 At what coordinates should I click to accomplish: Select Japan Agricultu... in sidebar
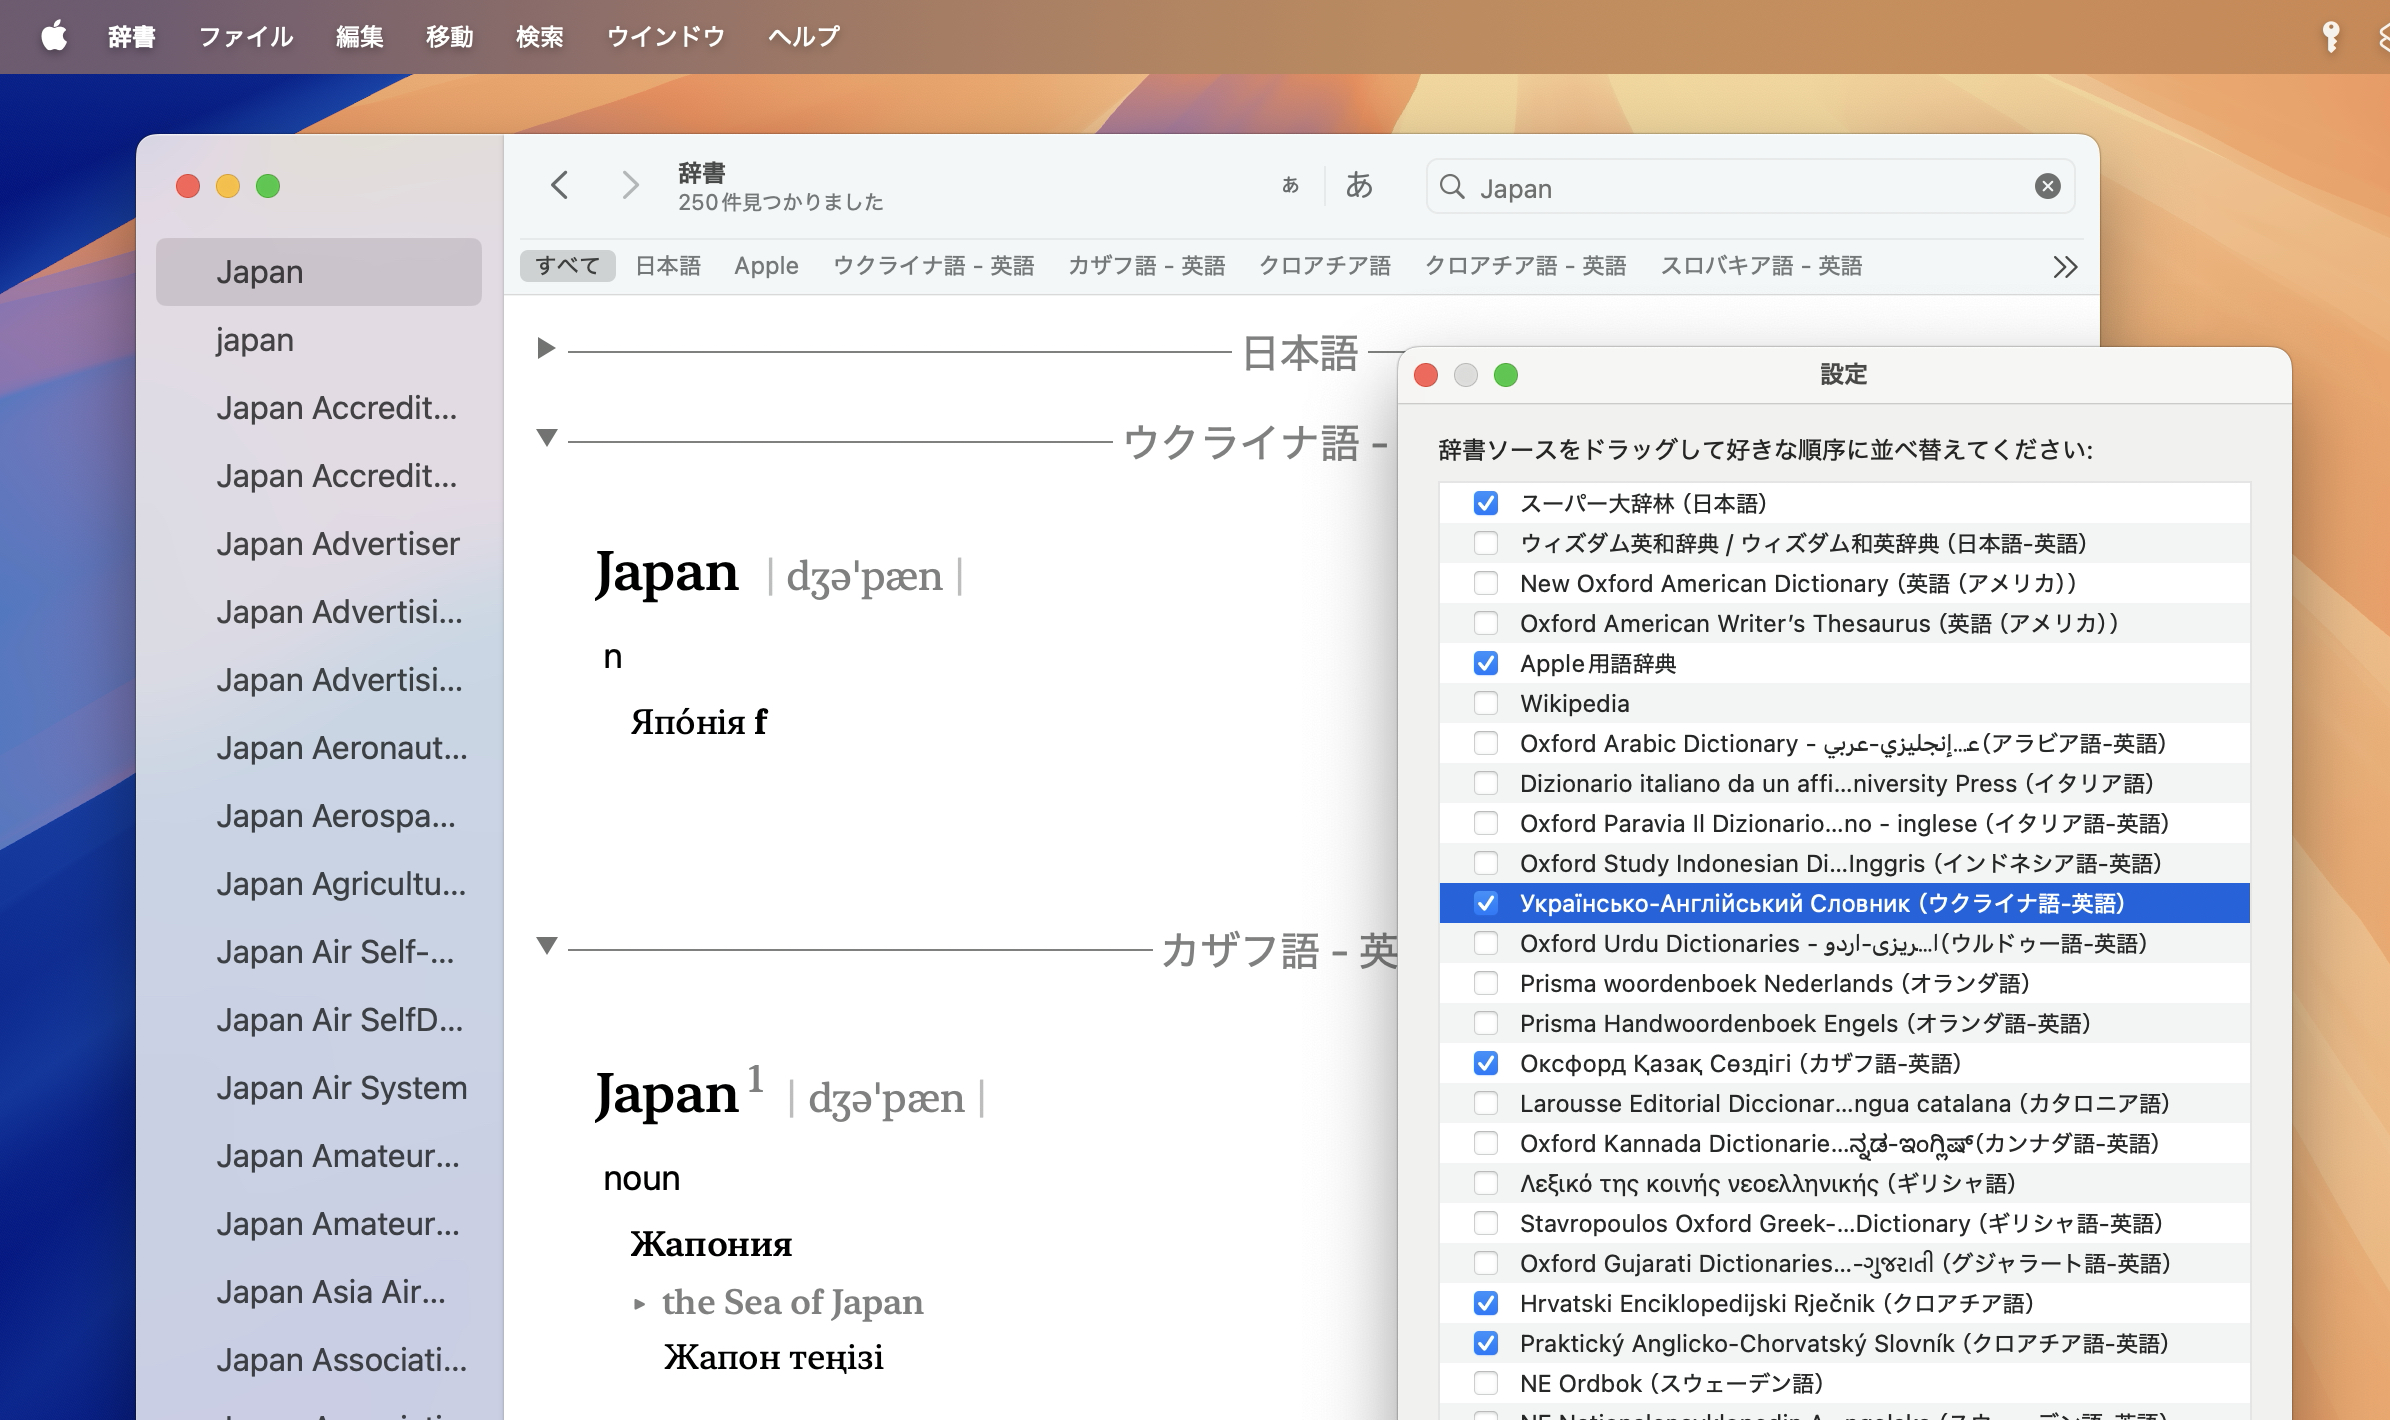(x=319, y=884)
